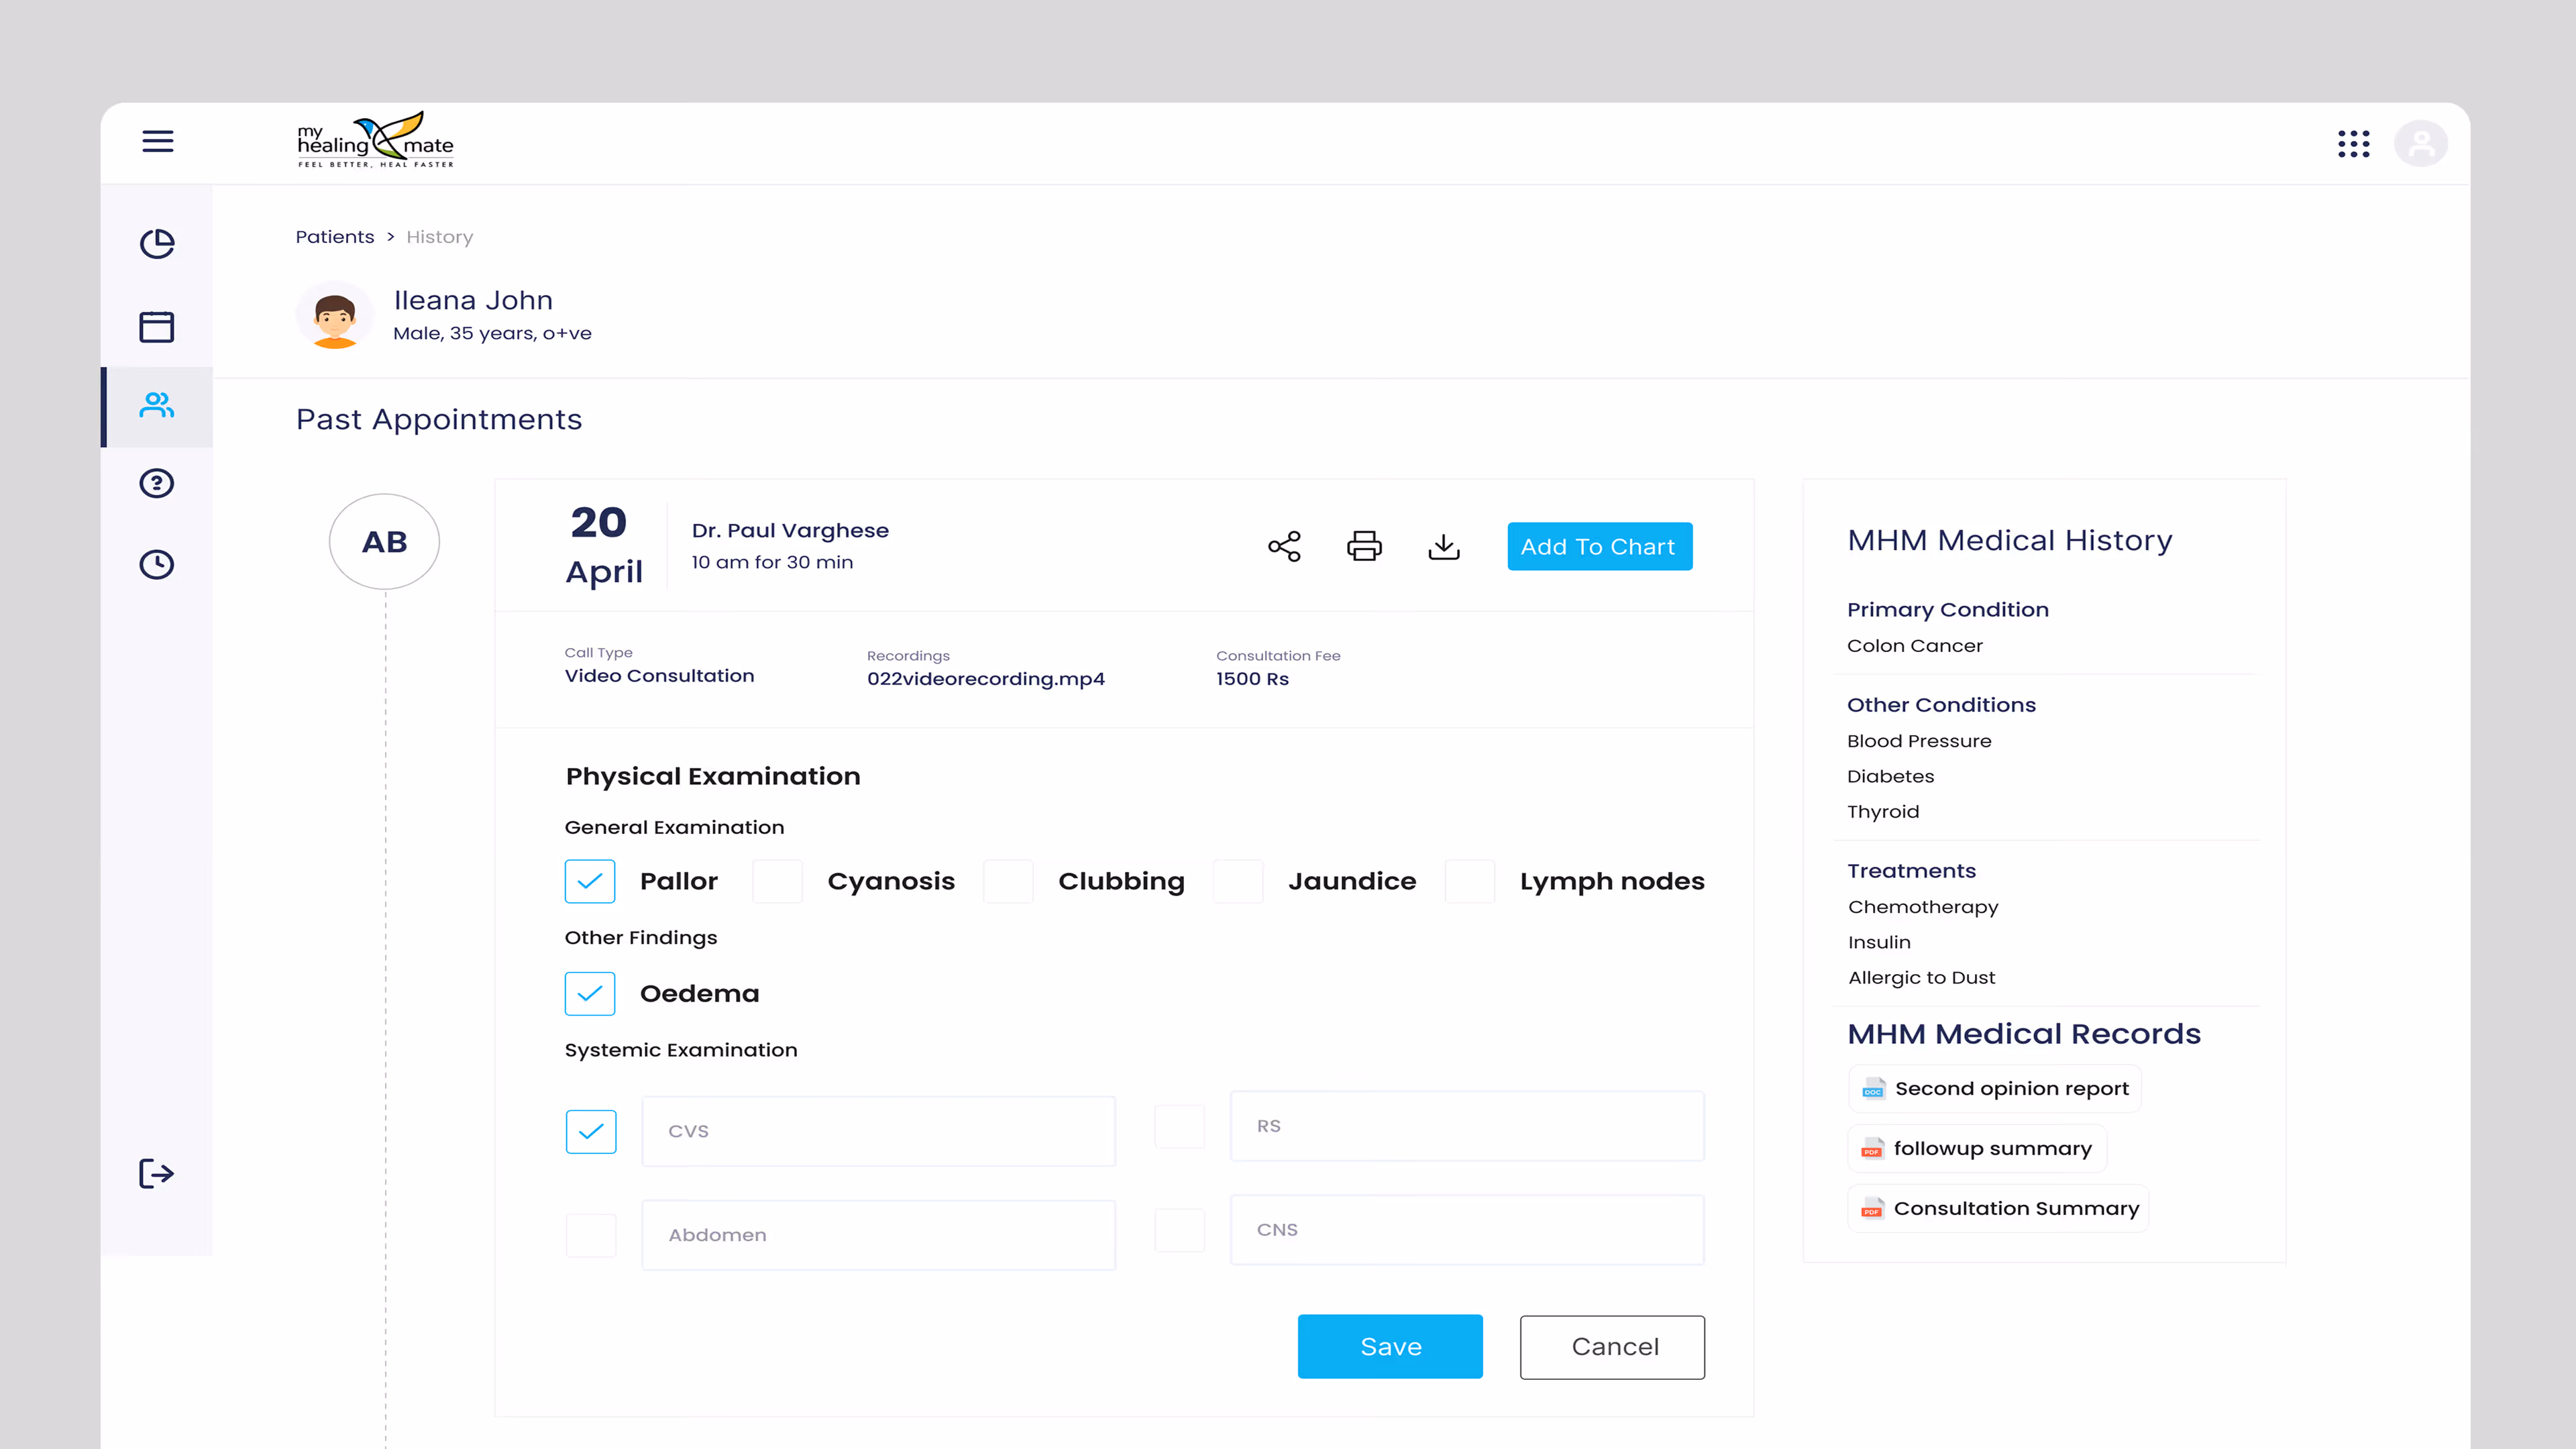Image resolution: width=2576 pixels, height=1449 pixels.
Task: Click the share icon on the appointment
Action: tap(1284, 546)
